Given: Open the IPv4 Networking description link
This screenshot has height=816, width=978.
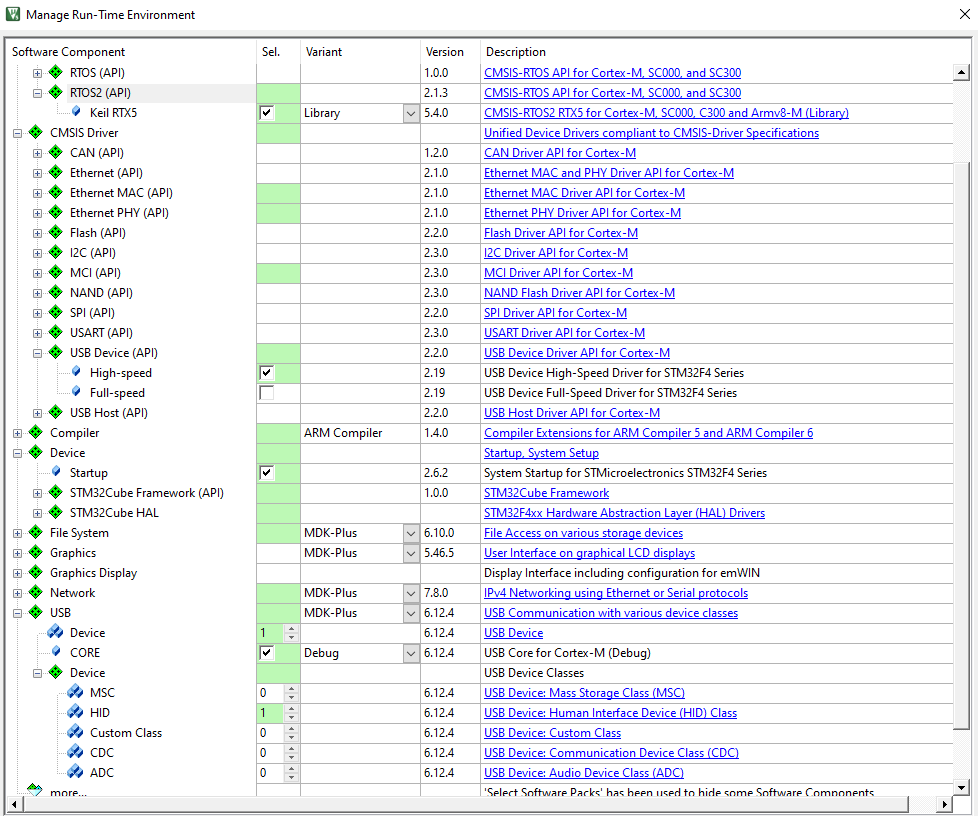Looking at the screenshot, I should pyautogui.click(x=616, y=593).
